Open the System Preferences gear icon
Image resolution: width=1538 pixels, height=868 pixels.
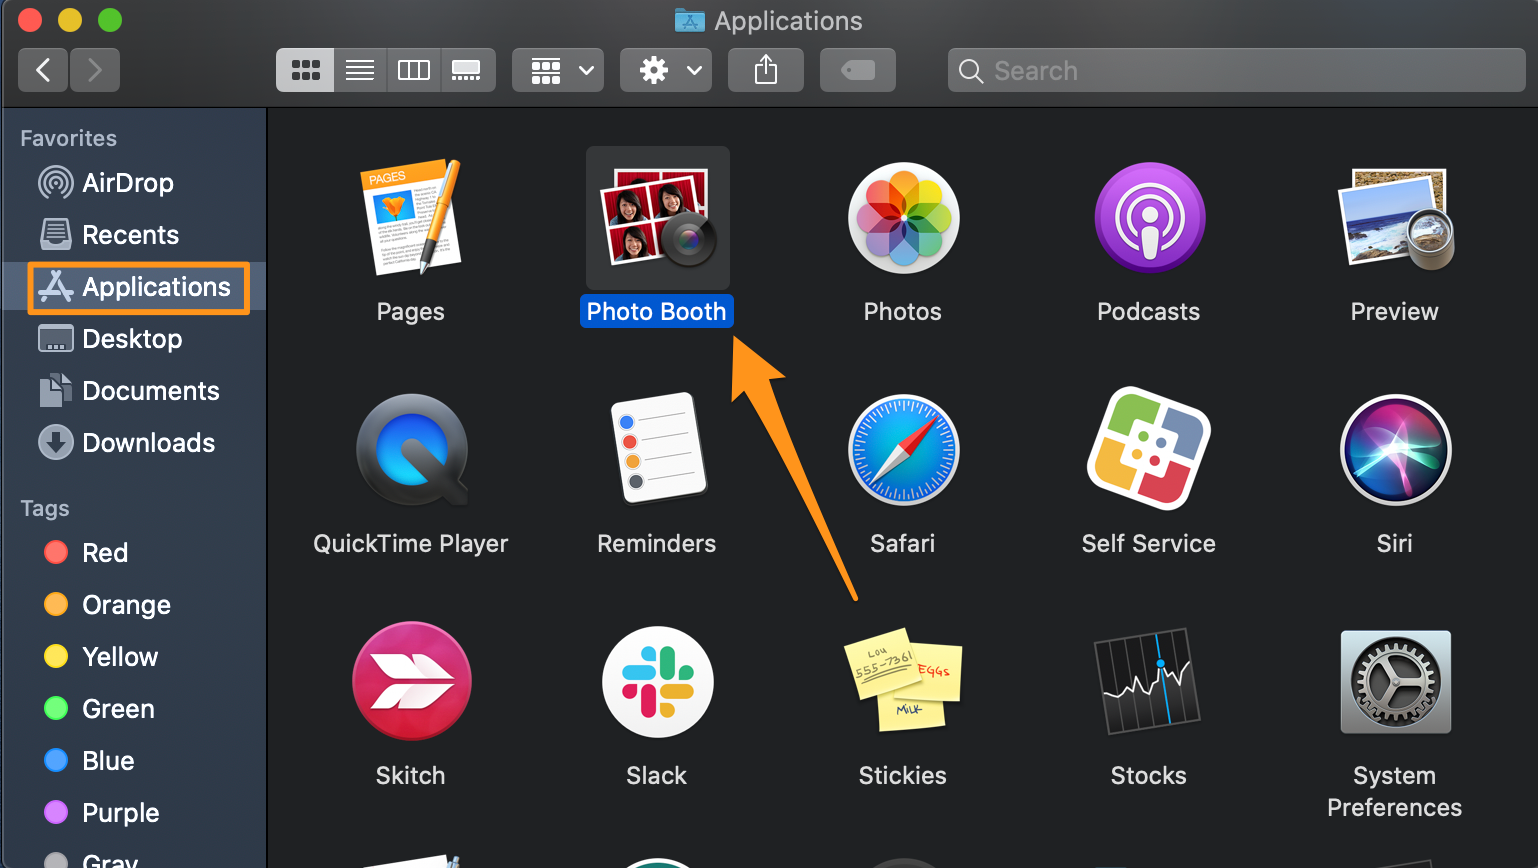(1395, 682)
